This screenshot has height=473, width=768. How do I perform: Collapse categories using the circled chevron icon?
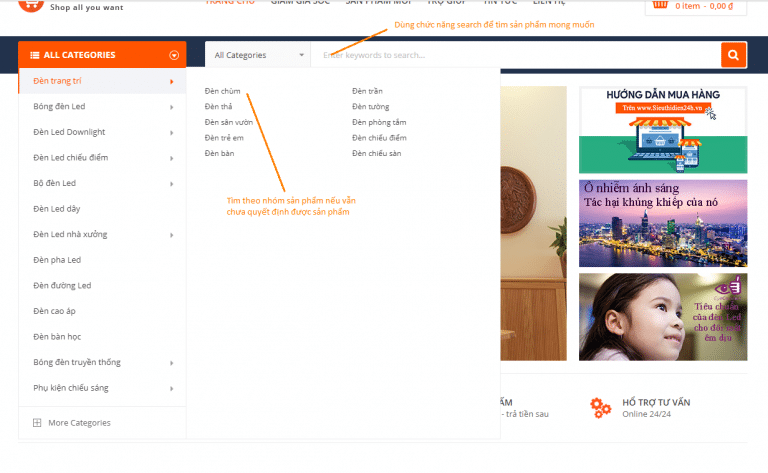tap(174, 55)
